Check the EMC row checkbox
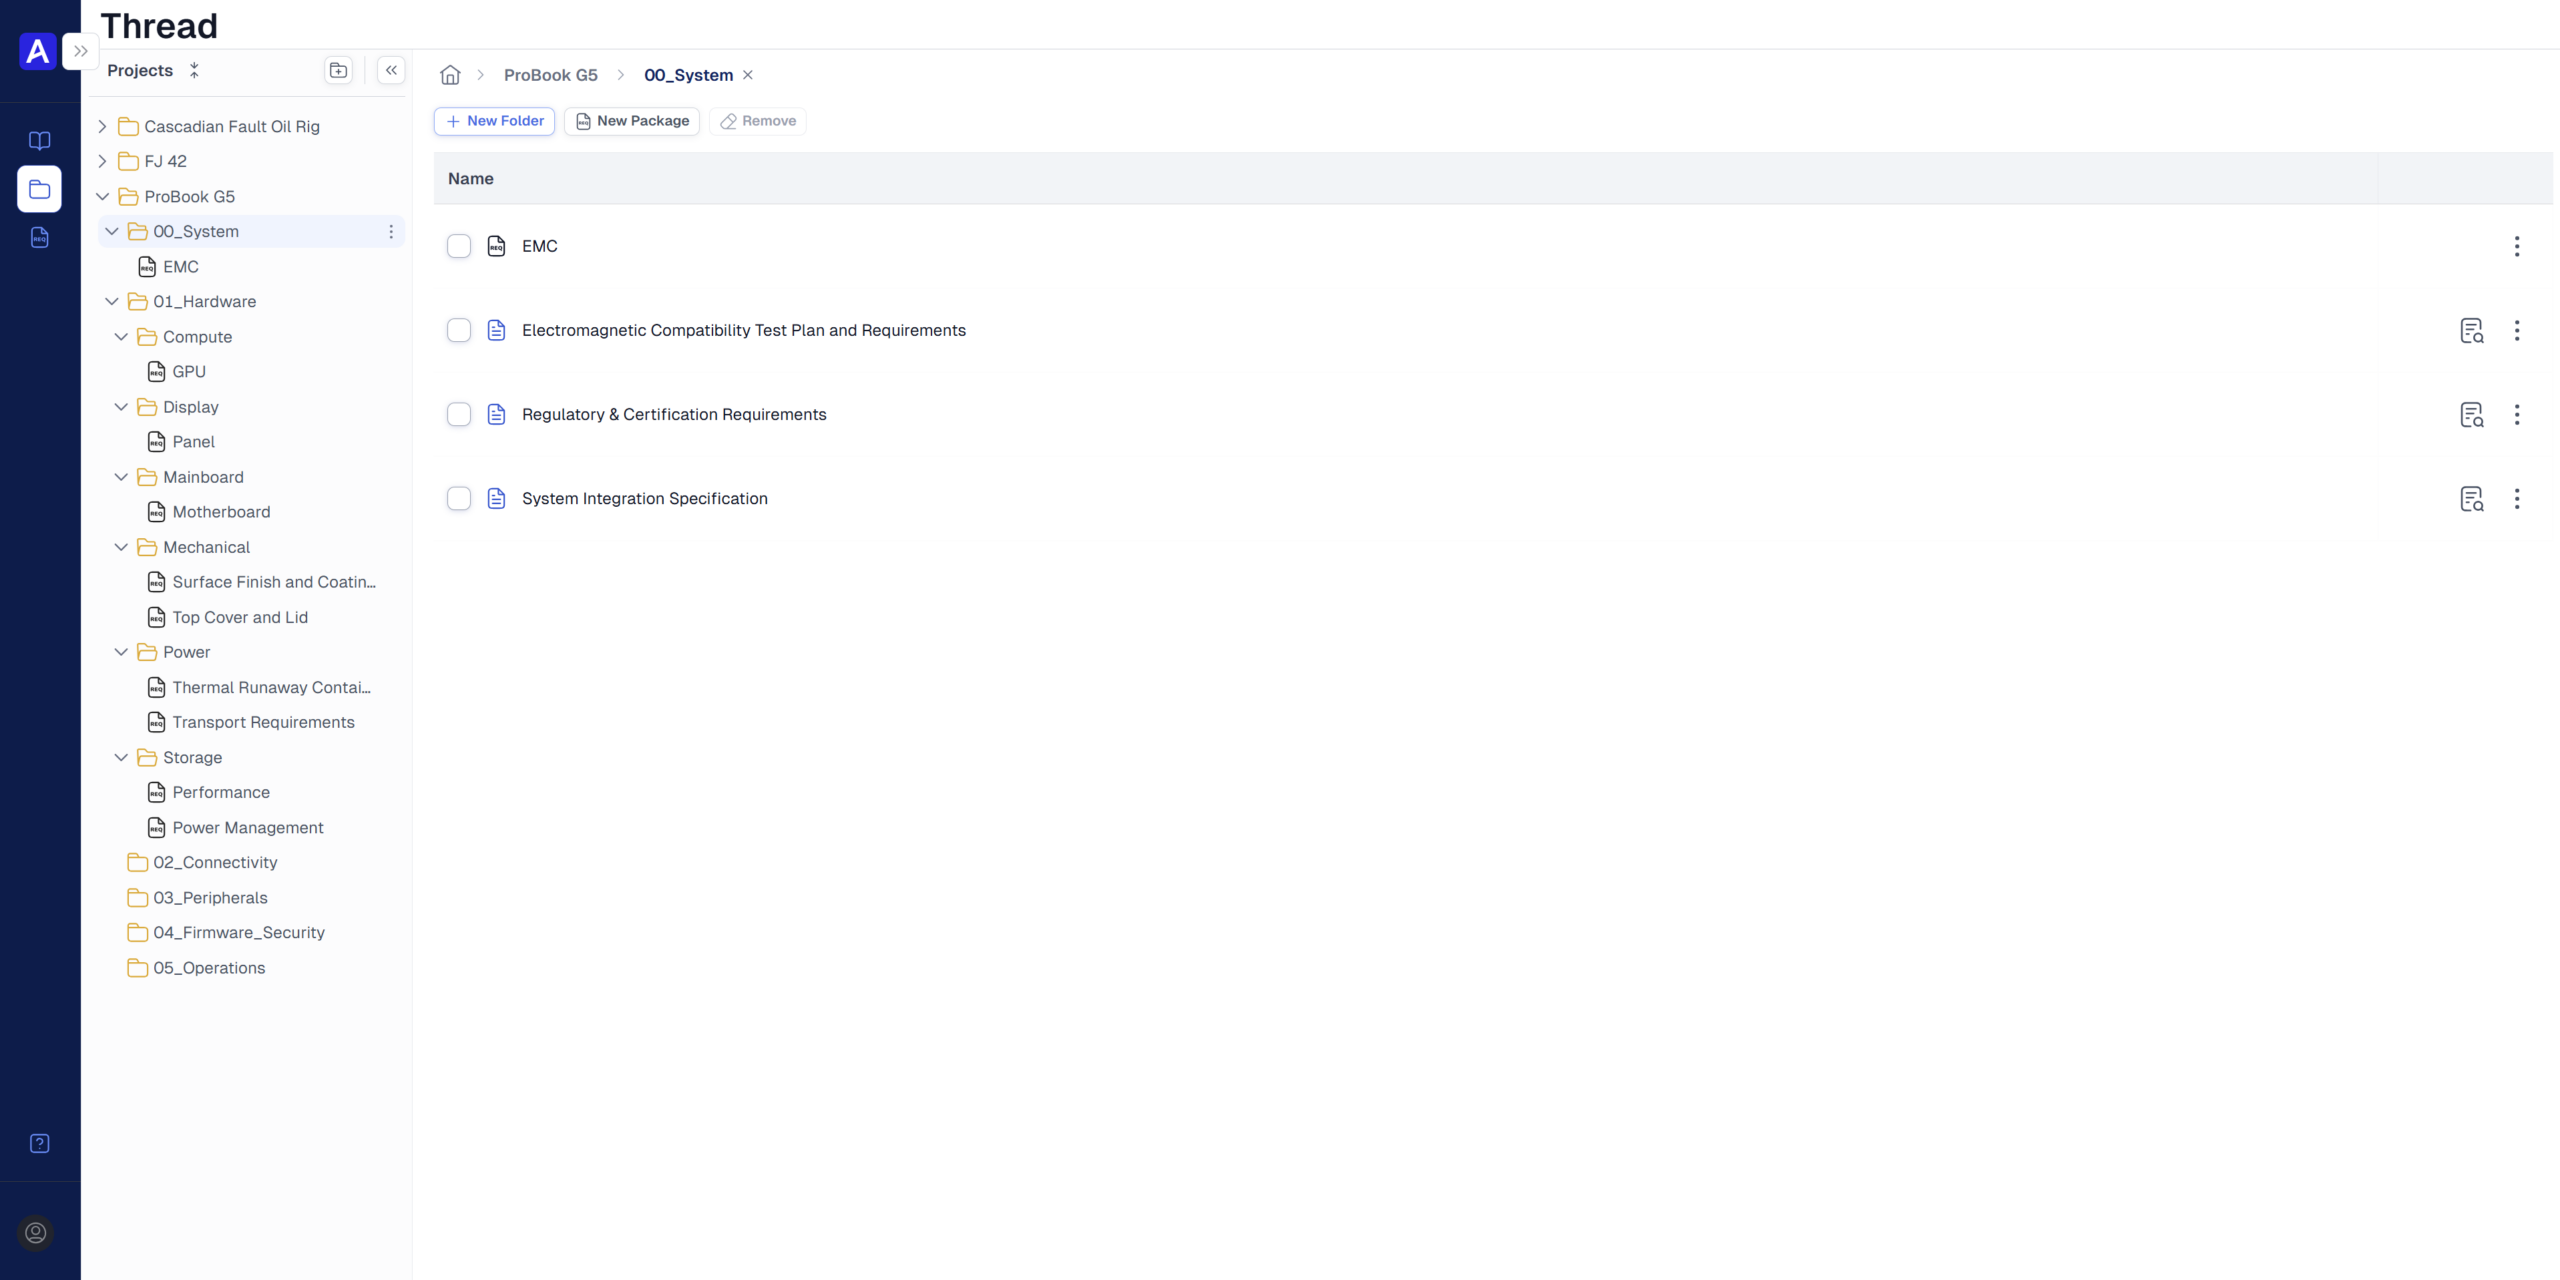Image resolution: width=2560 pixels, height=1280 pixels. (x=458, y=246)
